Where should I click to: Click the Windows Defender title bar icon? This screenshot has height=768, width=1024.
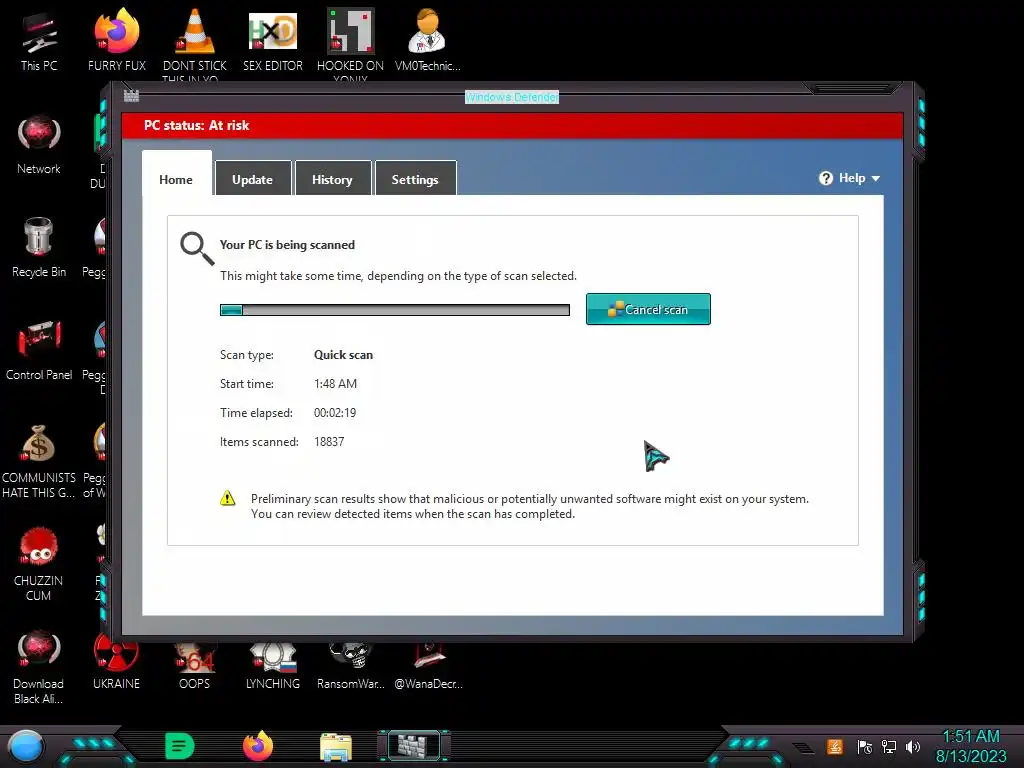pyautogui.click(x=131, y=96)
